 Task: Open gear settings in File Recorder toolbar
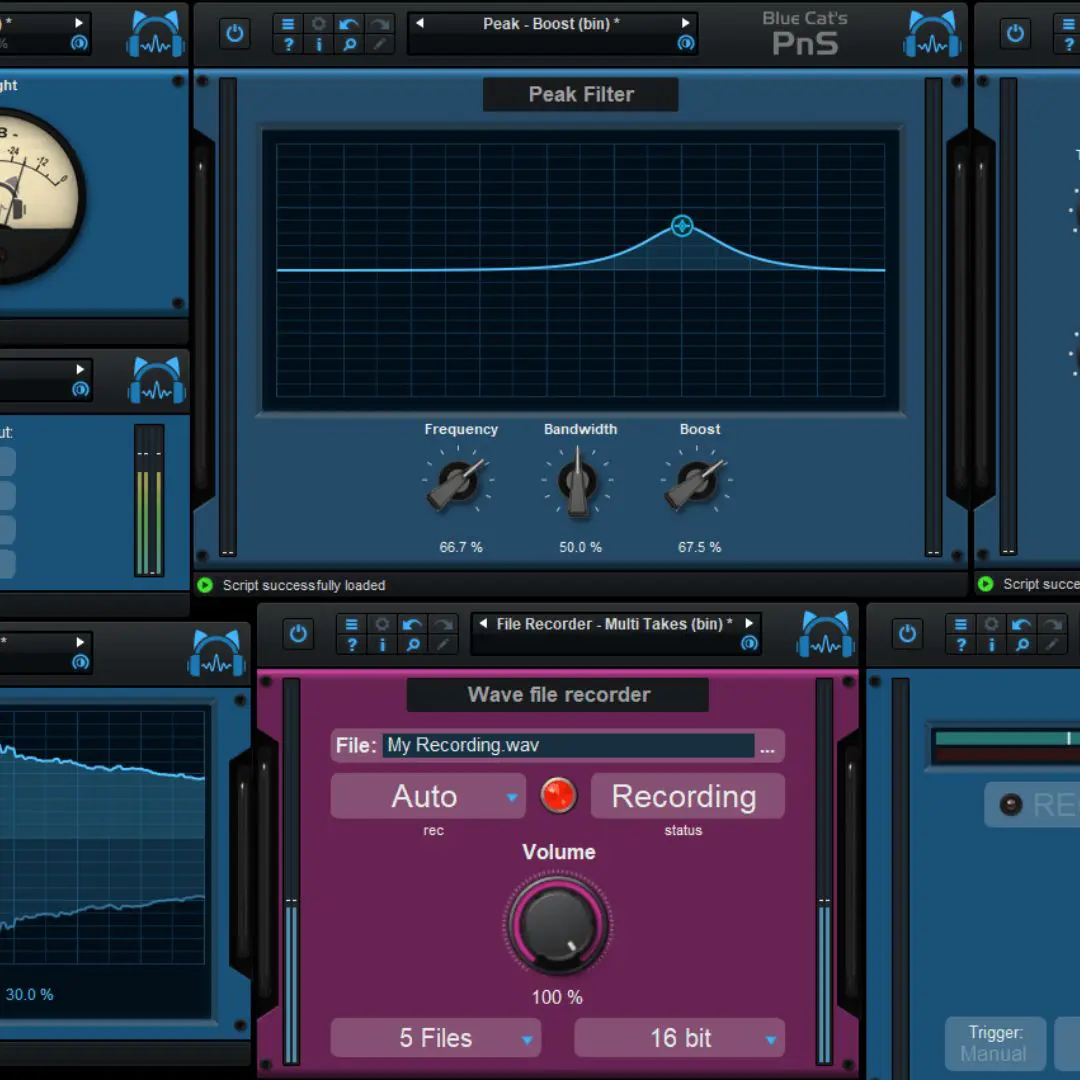coord(382,624)
